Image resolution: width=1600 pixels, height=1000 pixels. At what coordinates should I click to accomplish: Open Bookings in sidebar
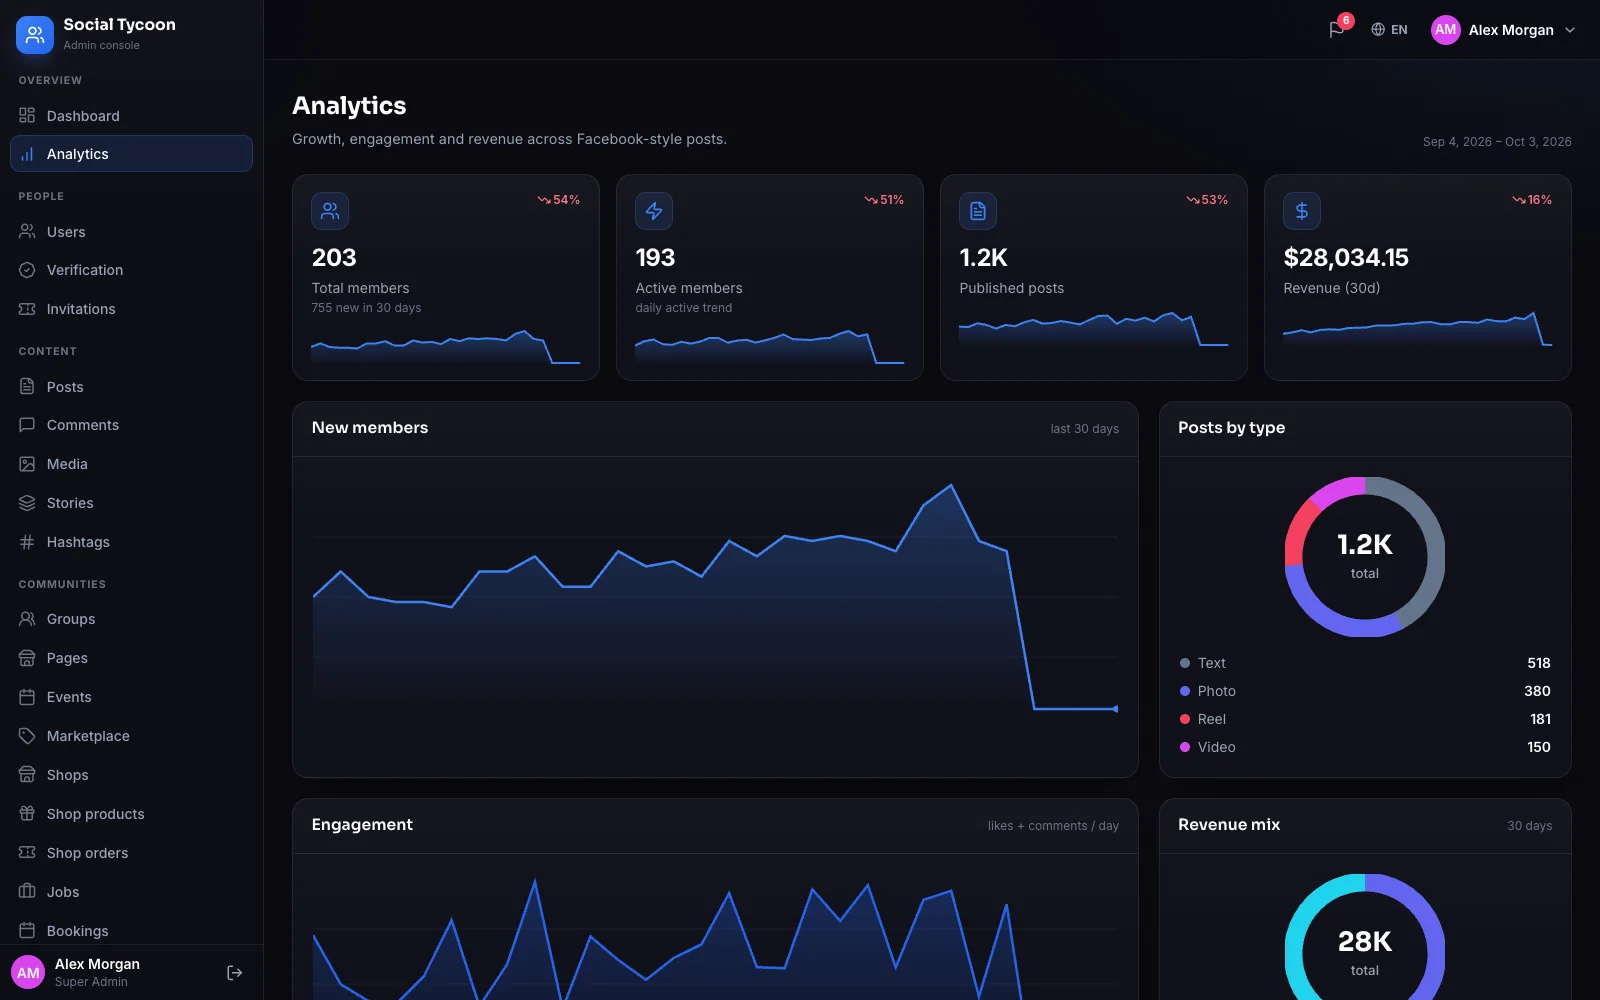pyautogui.click(x=131, y=931)
